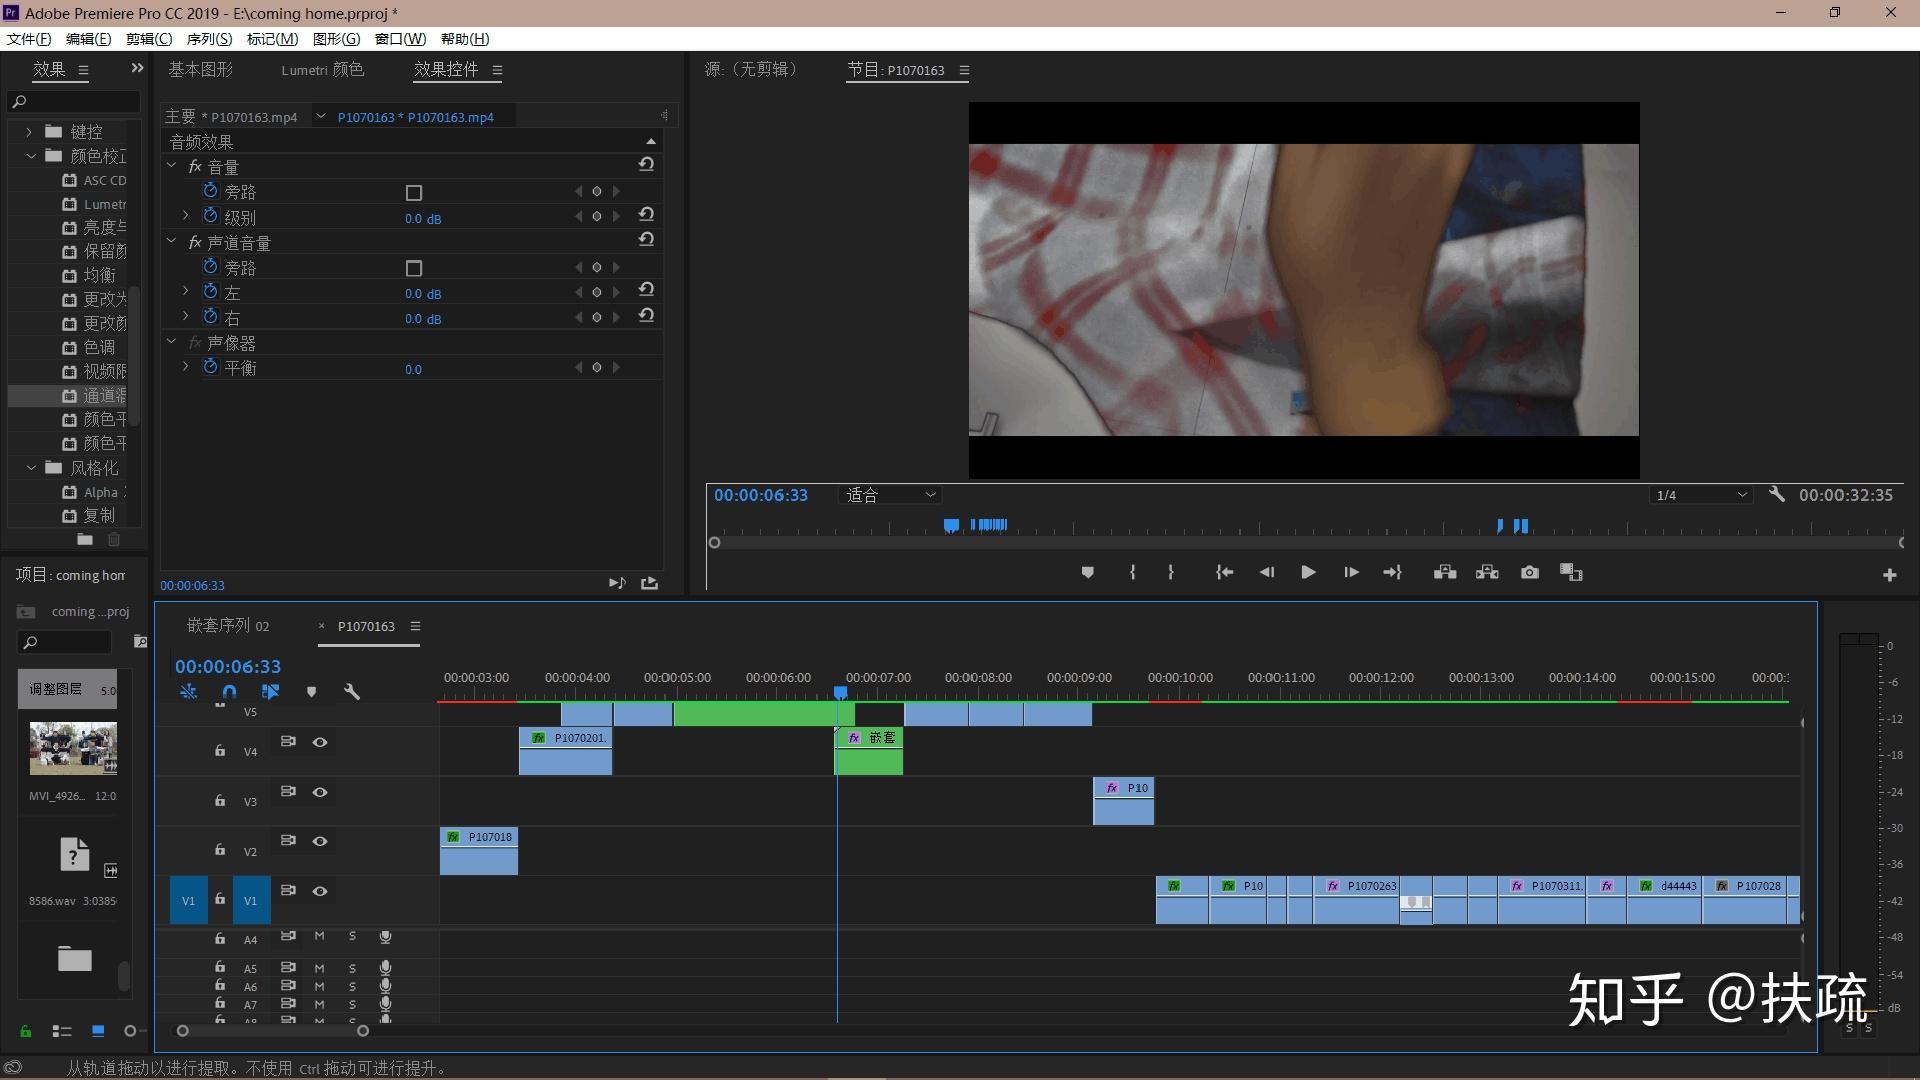Mute audio track A5
The width and height of the screenshot is (1920, 1080).
(319, 968)
